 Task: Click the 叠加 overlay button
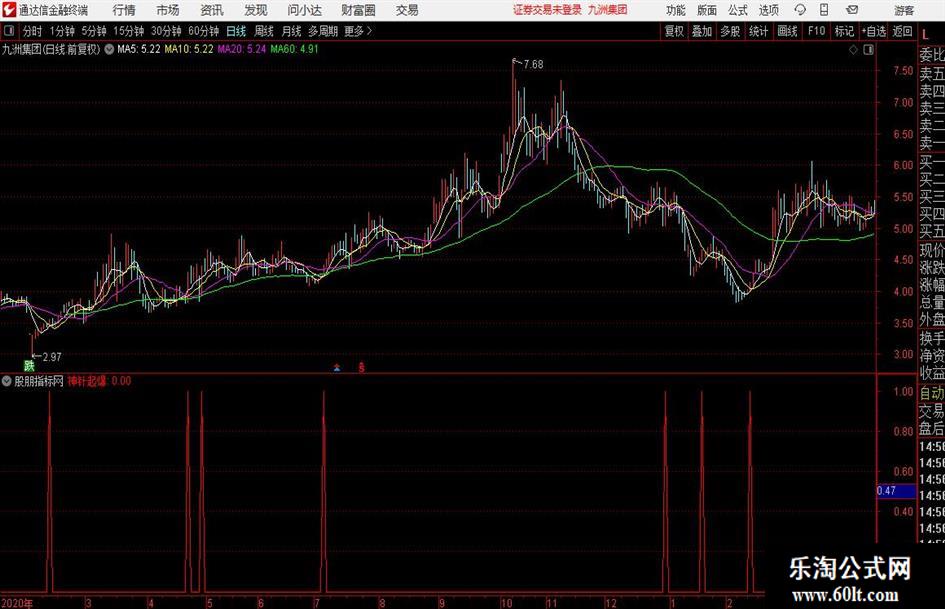point(702,31)
